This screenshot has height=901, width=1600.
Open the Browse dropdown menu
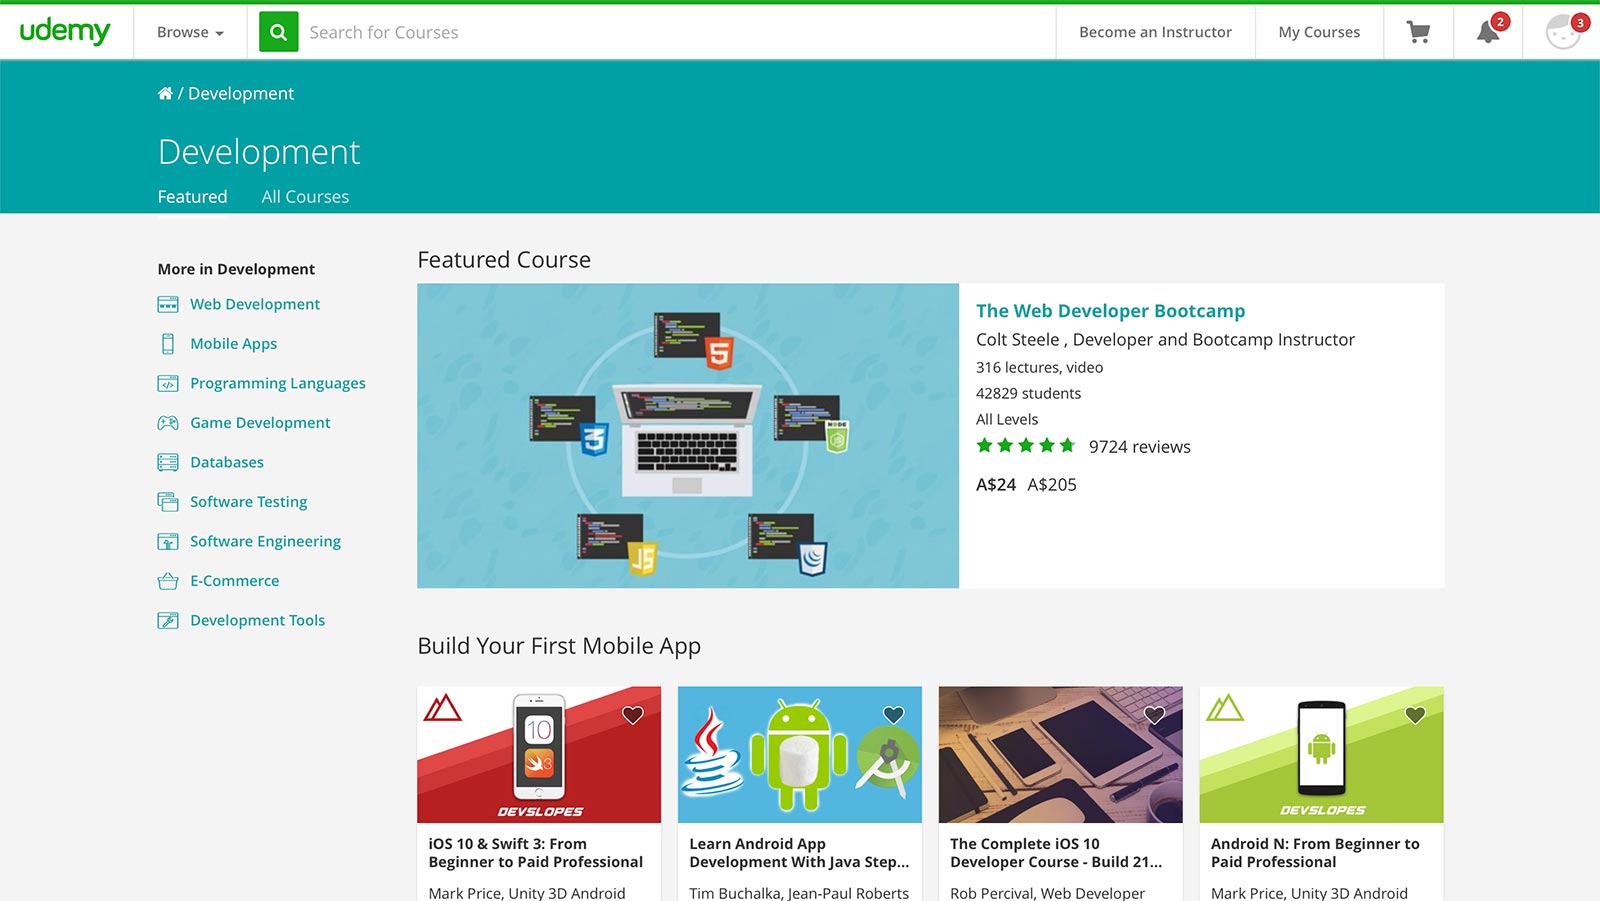click(190, 32)
